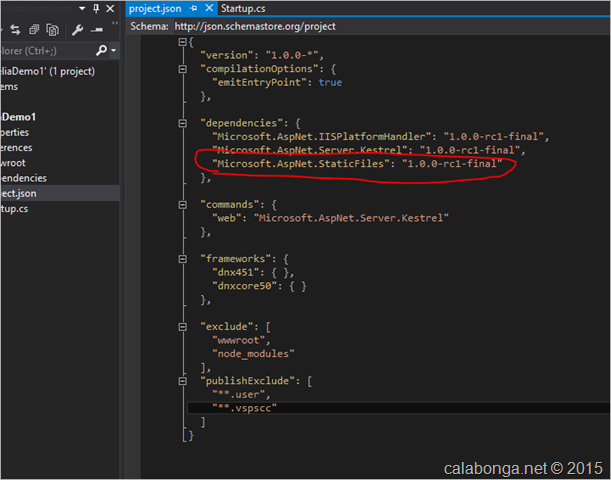Click the "version" key text
611x480 pixels.
pyautogui.click(x=226, y=55)
